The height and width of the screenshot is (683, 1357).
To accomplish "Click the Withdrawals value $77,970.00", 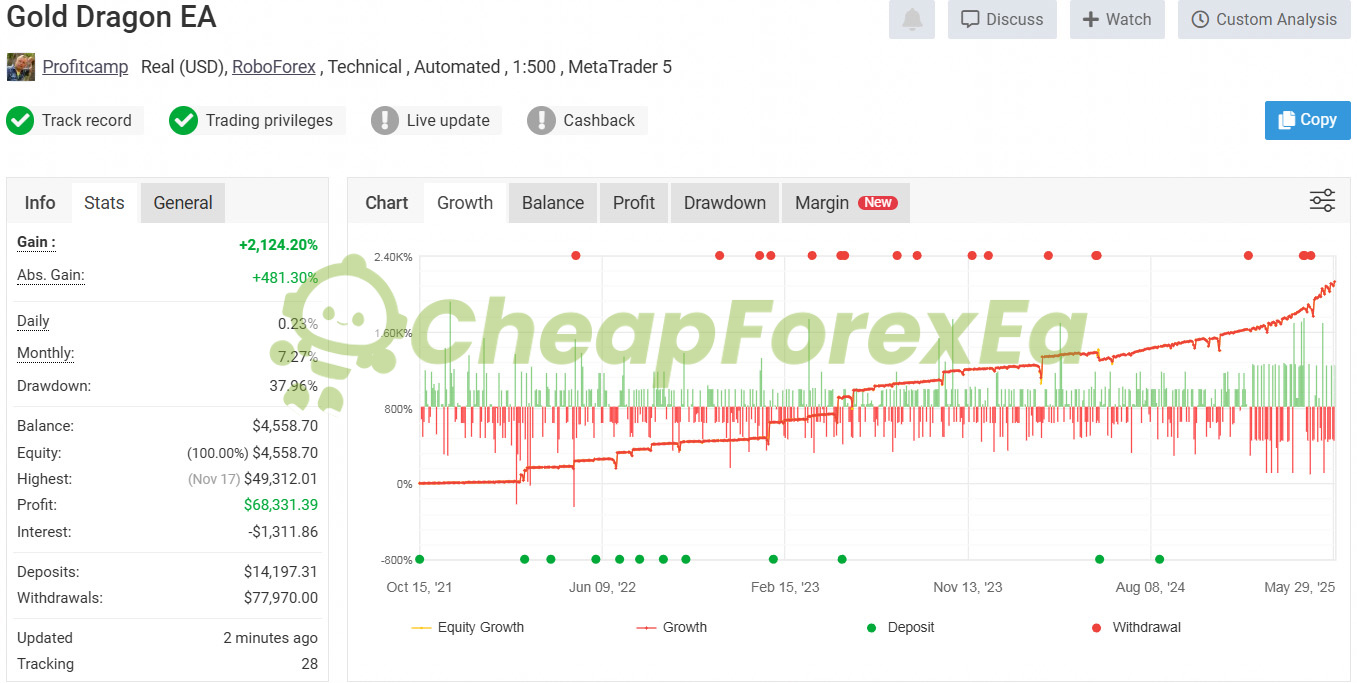I will click(x=281, y=598).
